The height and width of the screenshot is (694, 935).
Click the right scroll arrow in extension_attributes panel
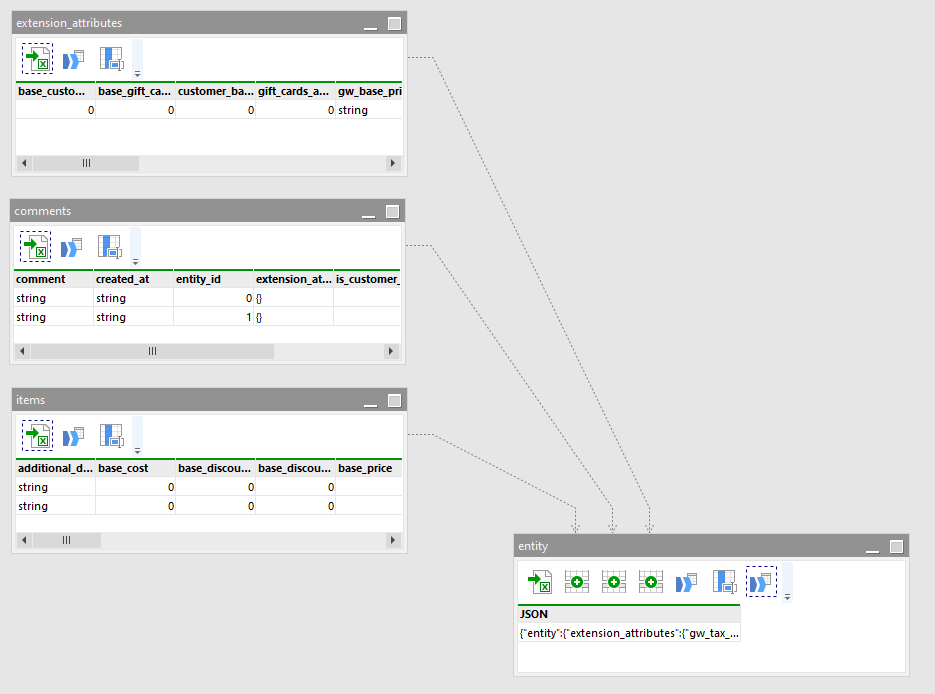click(392, 163)
